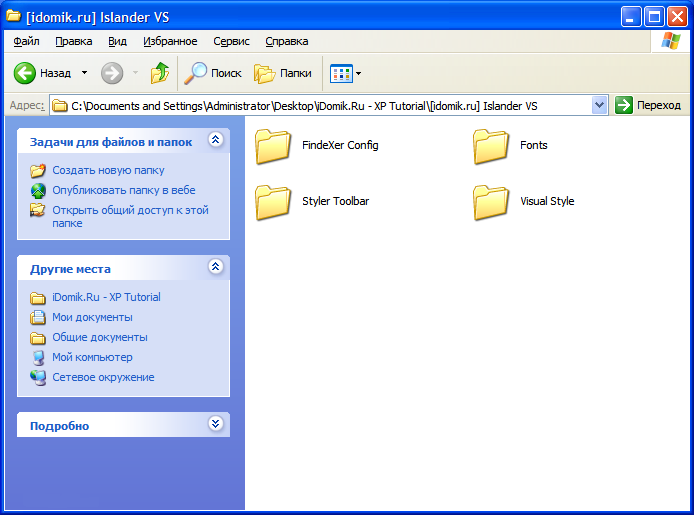This screenshot has width=694, height=515.
Task: Click the Windows flag logo
Action: coord(671,41)
